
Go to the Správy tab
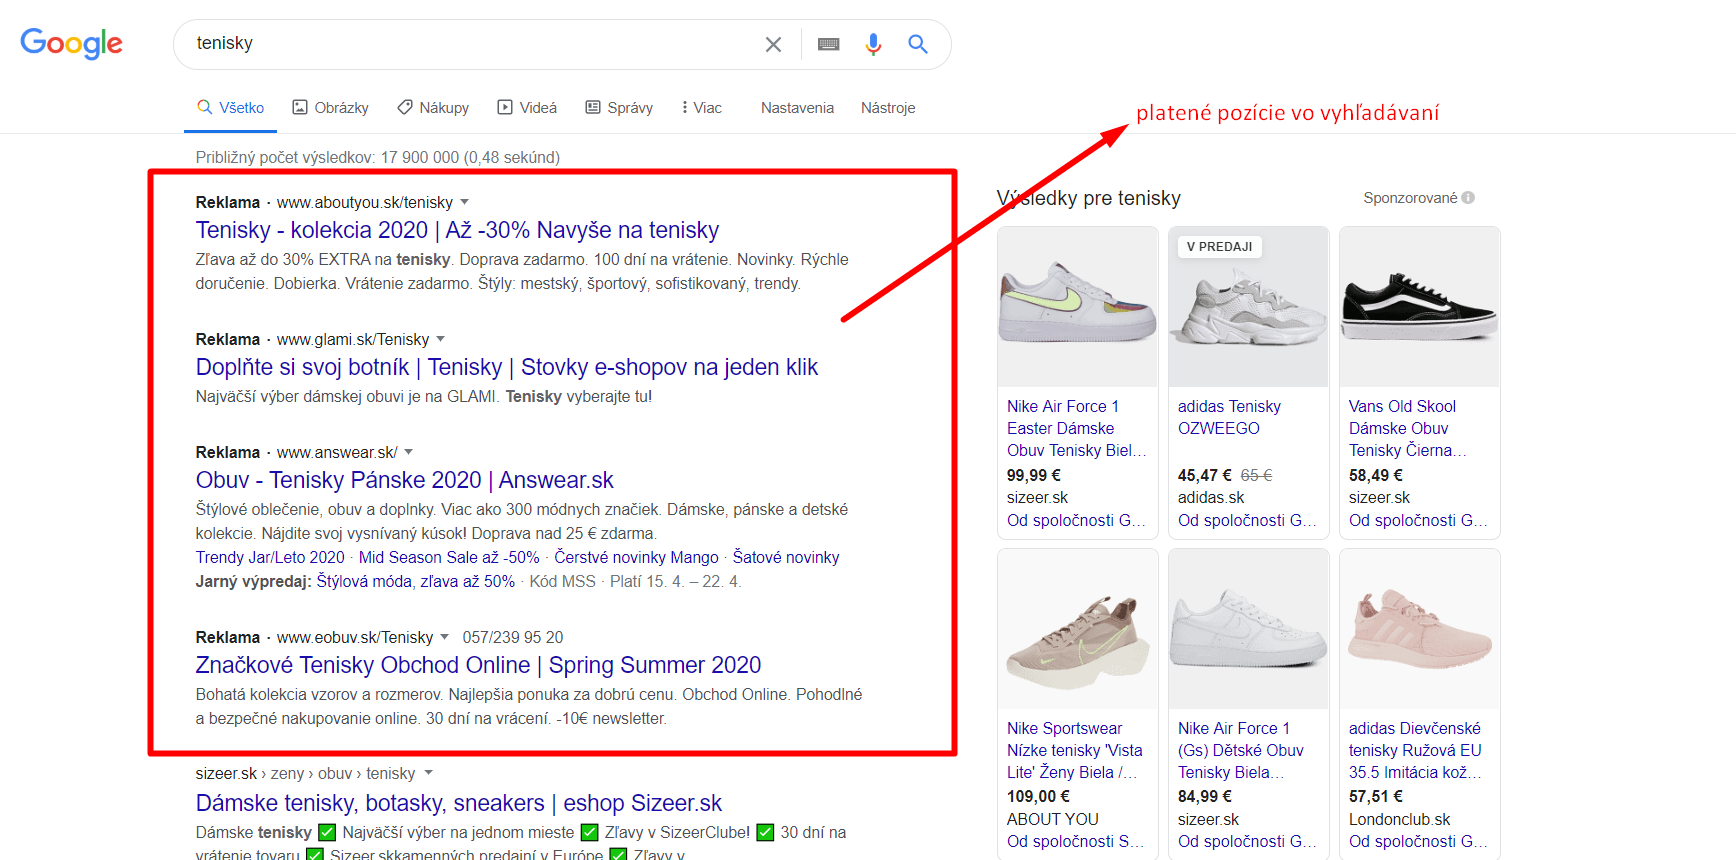point(619,108)
